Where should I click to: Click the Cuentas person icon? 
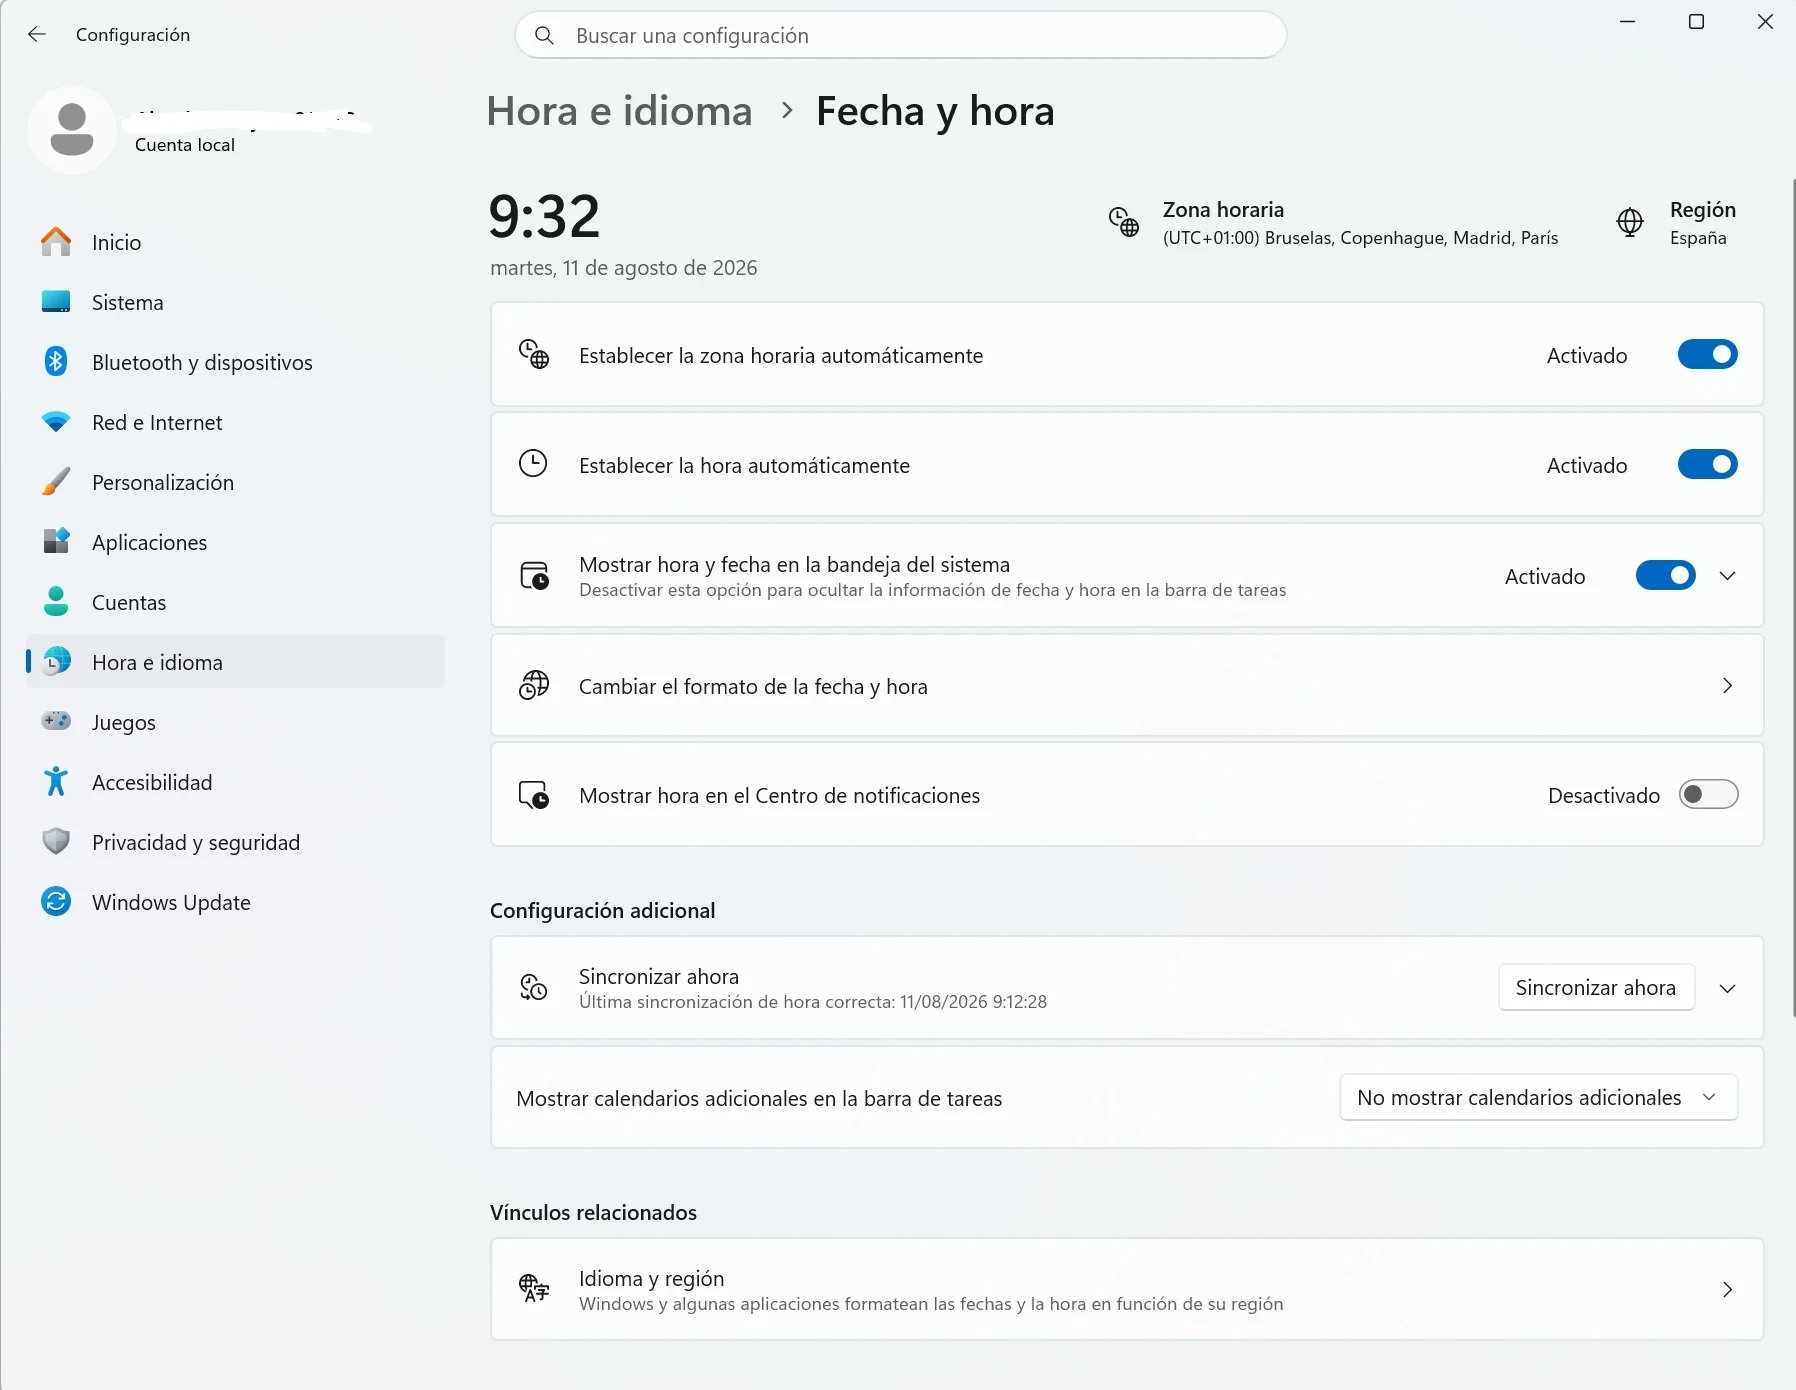[x=56, y=602]
